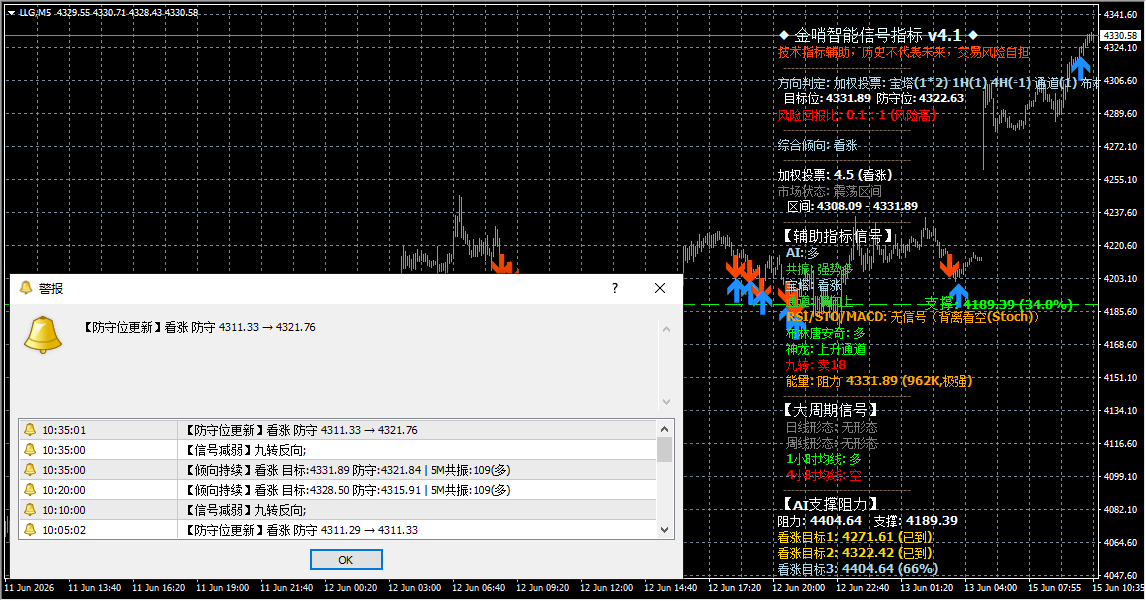Select the 10:10:00 bell icon in alert list
This screenshot has width=1146, height=601.
click(x=30, y=510)
